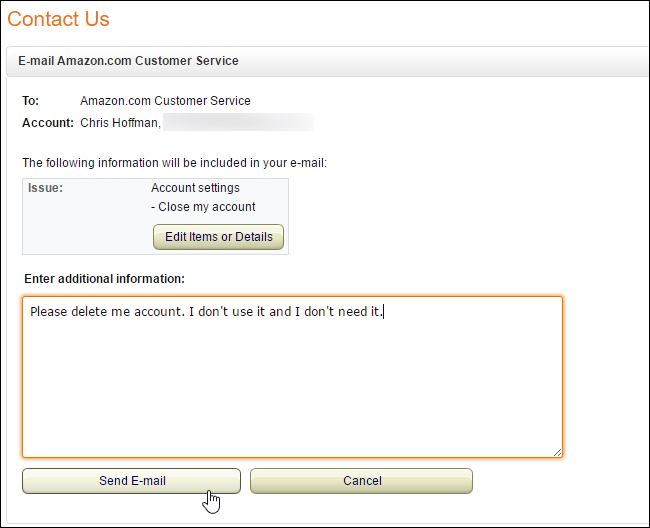Click the Contact Us heading
The height and width of the screenshot is (528, 650).
(x=58, y=19)
